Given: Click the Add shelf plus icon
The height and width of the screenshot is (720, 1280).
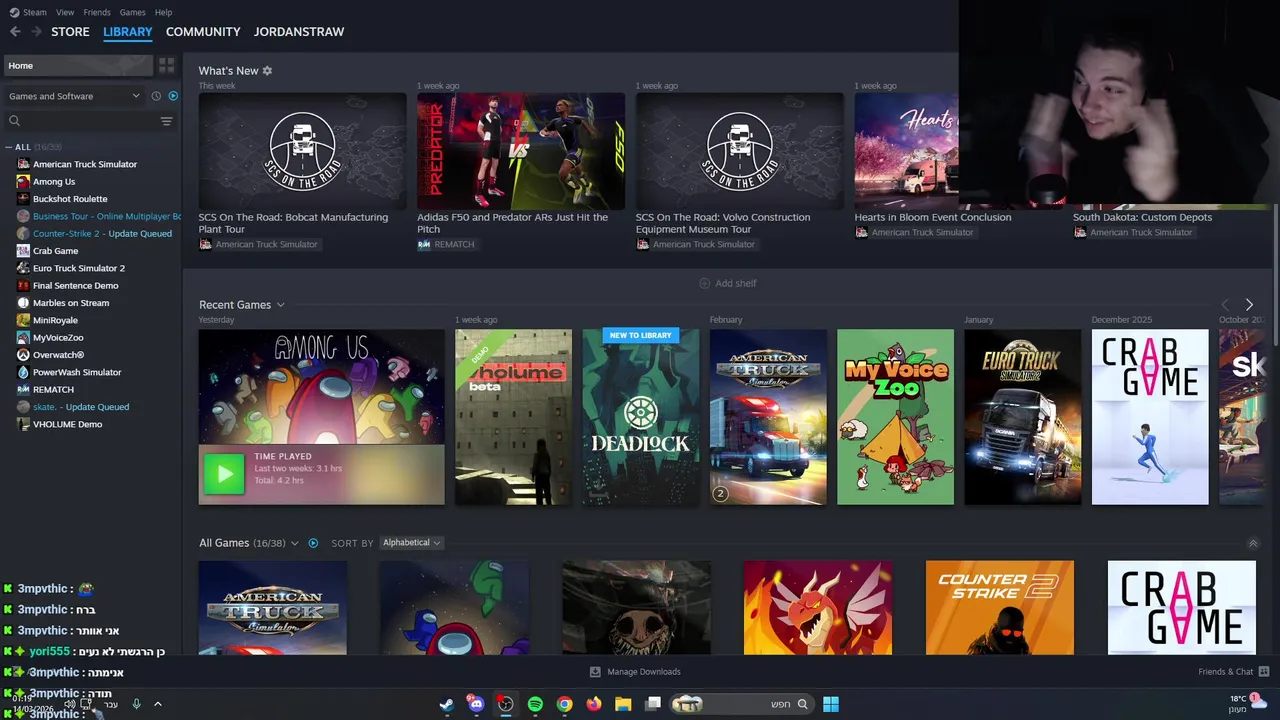Looking at the screenshot, I should click(704, 283).
